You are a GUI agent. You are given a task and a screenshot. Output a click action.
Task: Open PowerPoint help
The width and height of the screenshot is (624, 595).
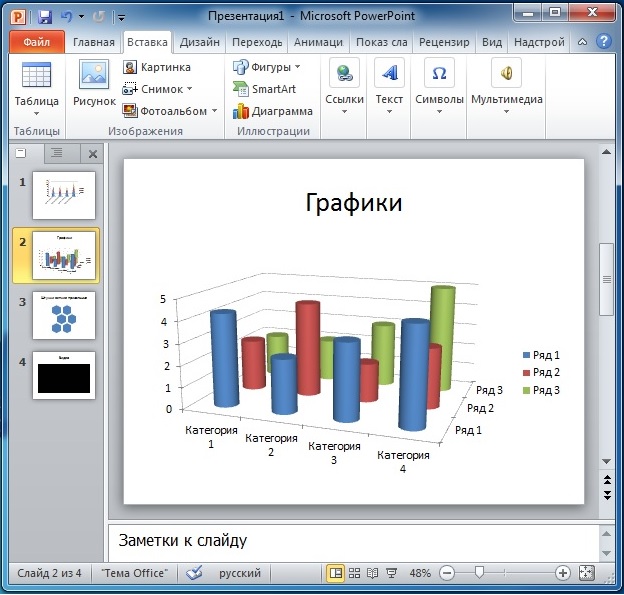pyautogui.click(x=604, y=41)
